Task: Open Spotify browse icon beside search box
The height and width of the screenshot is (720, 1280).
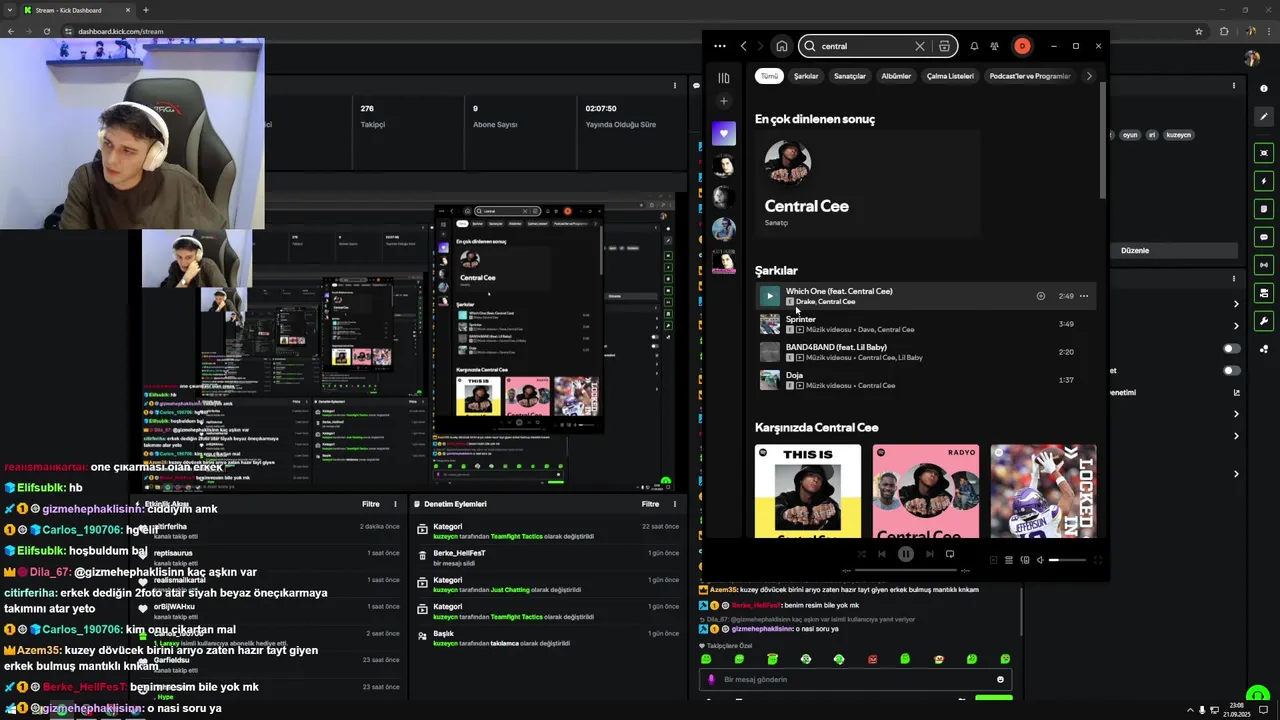Action: 945,46
